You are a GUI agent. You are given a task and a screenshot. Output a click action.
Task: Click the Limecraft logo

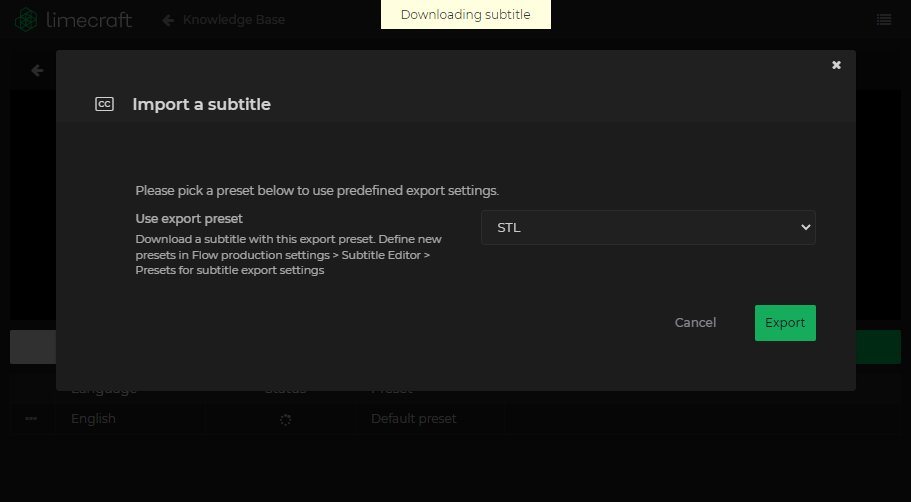coord(73,20)
